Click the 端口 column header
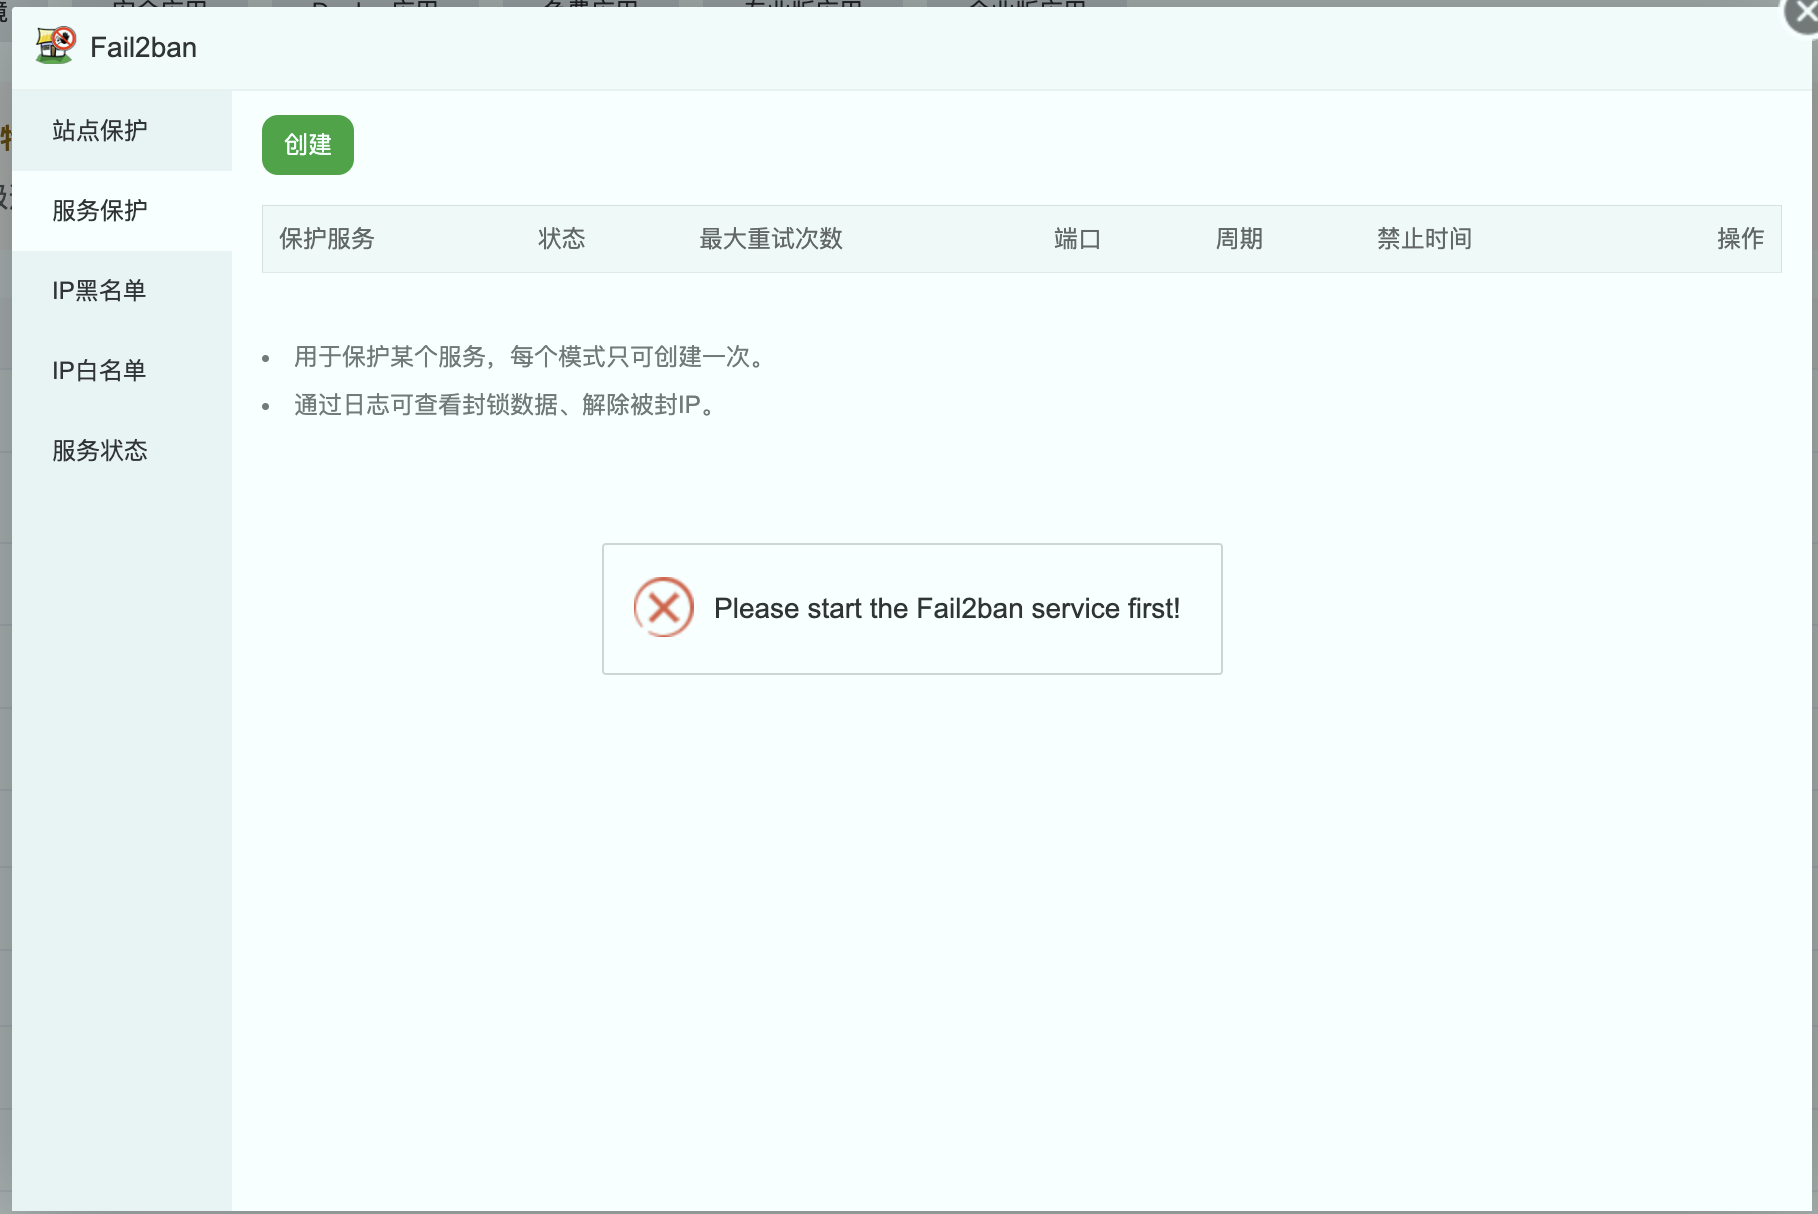1818x1214 pixels. click(1077, 239)
